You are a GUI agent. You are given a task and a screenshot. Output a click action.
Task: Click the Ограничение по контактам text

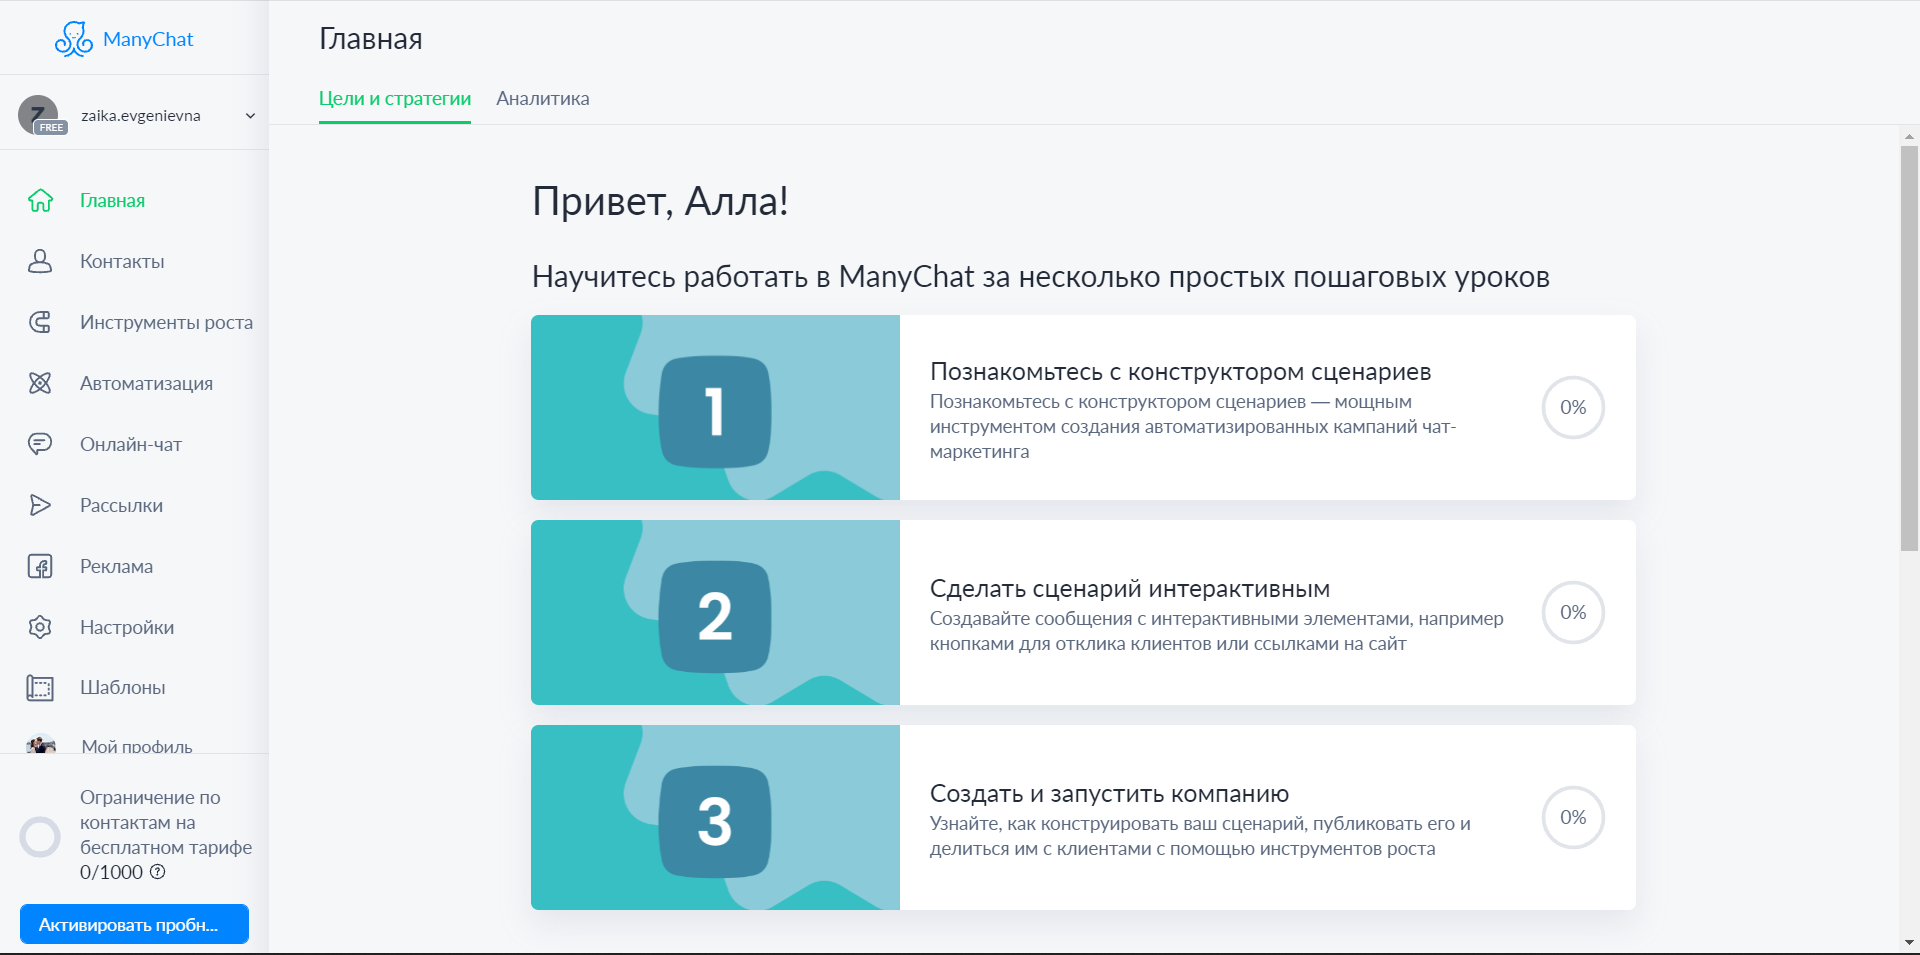(x=166, y=823)
